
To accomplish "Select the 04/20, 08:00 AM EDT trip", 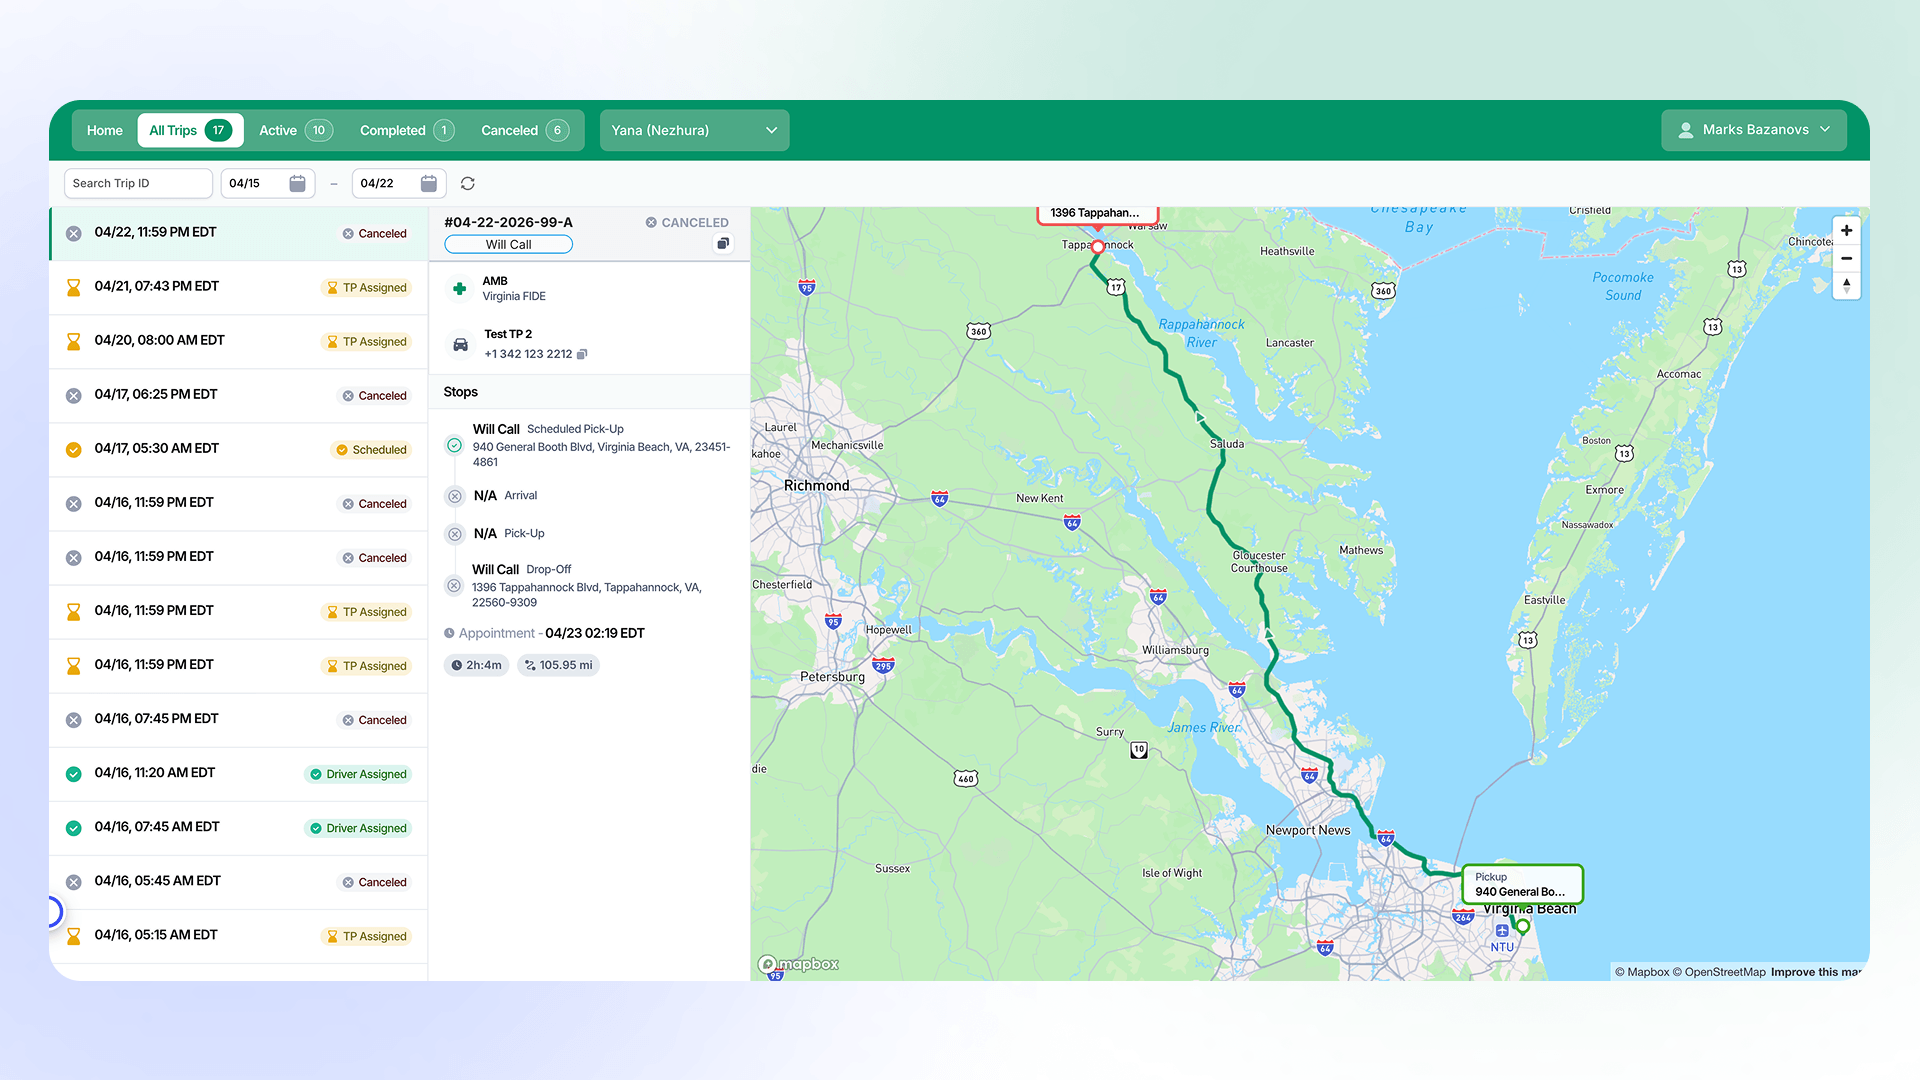I will pos(238,342).
